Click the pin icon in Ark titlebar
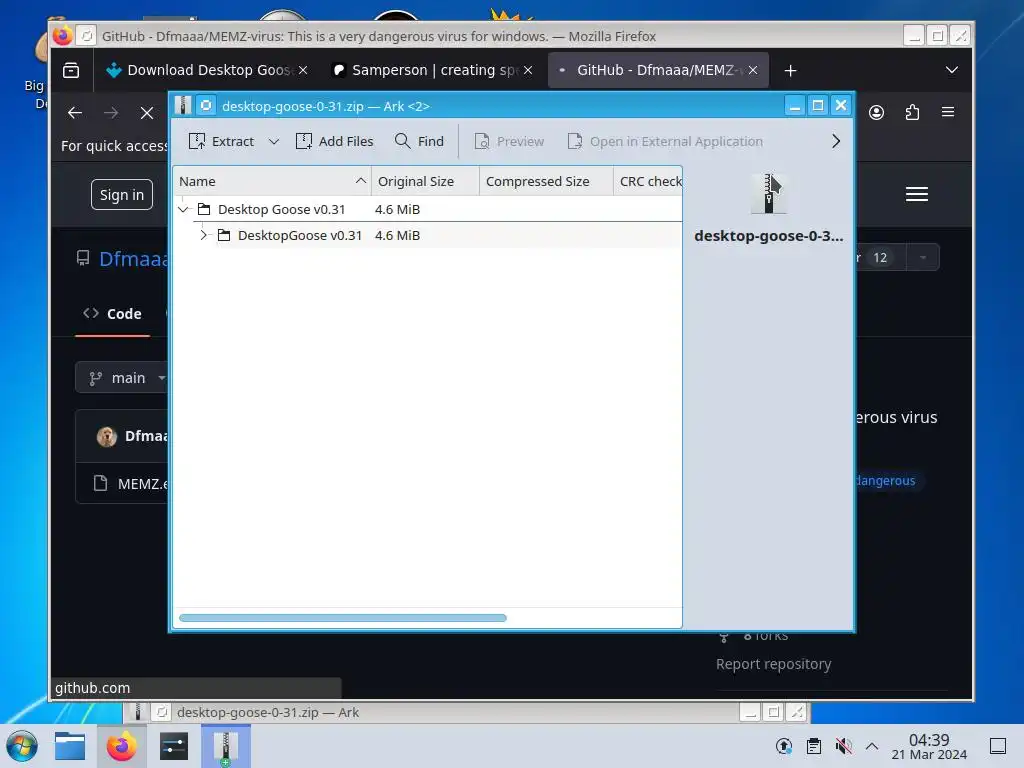The image size is (1024, 768). coord(206,106)
